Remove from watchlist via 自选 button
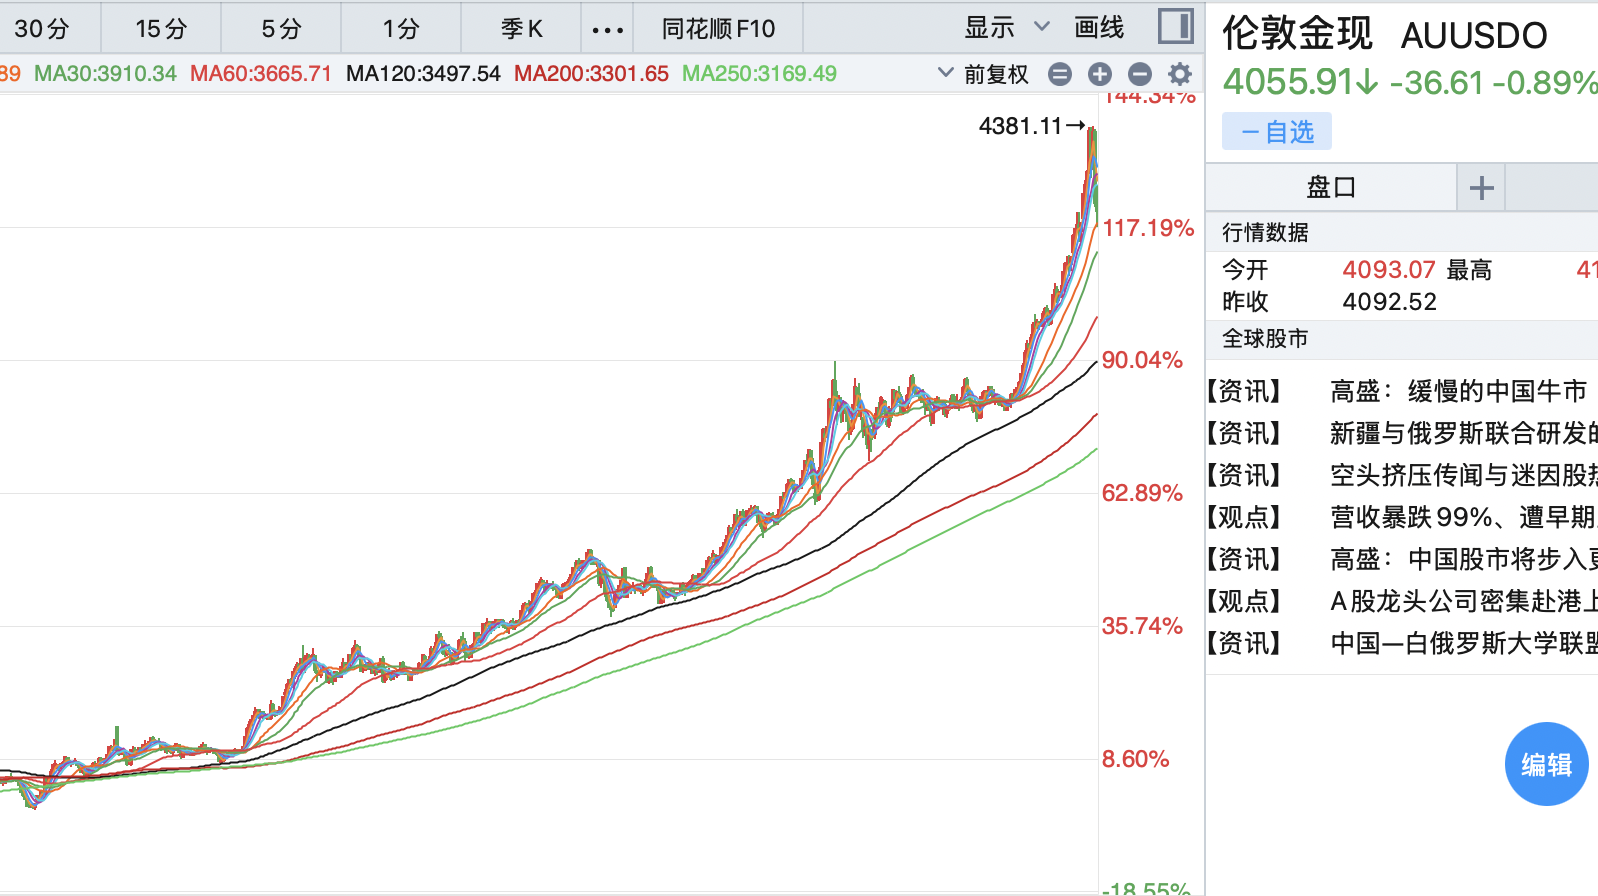The image size is (1598, 896). tap(1277, 132)
